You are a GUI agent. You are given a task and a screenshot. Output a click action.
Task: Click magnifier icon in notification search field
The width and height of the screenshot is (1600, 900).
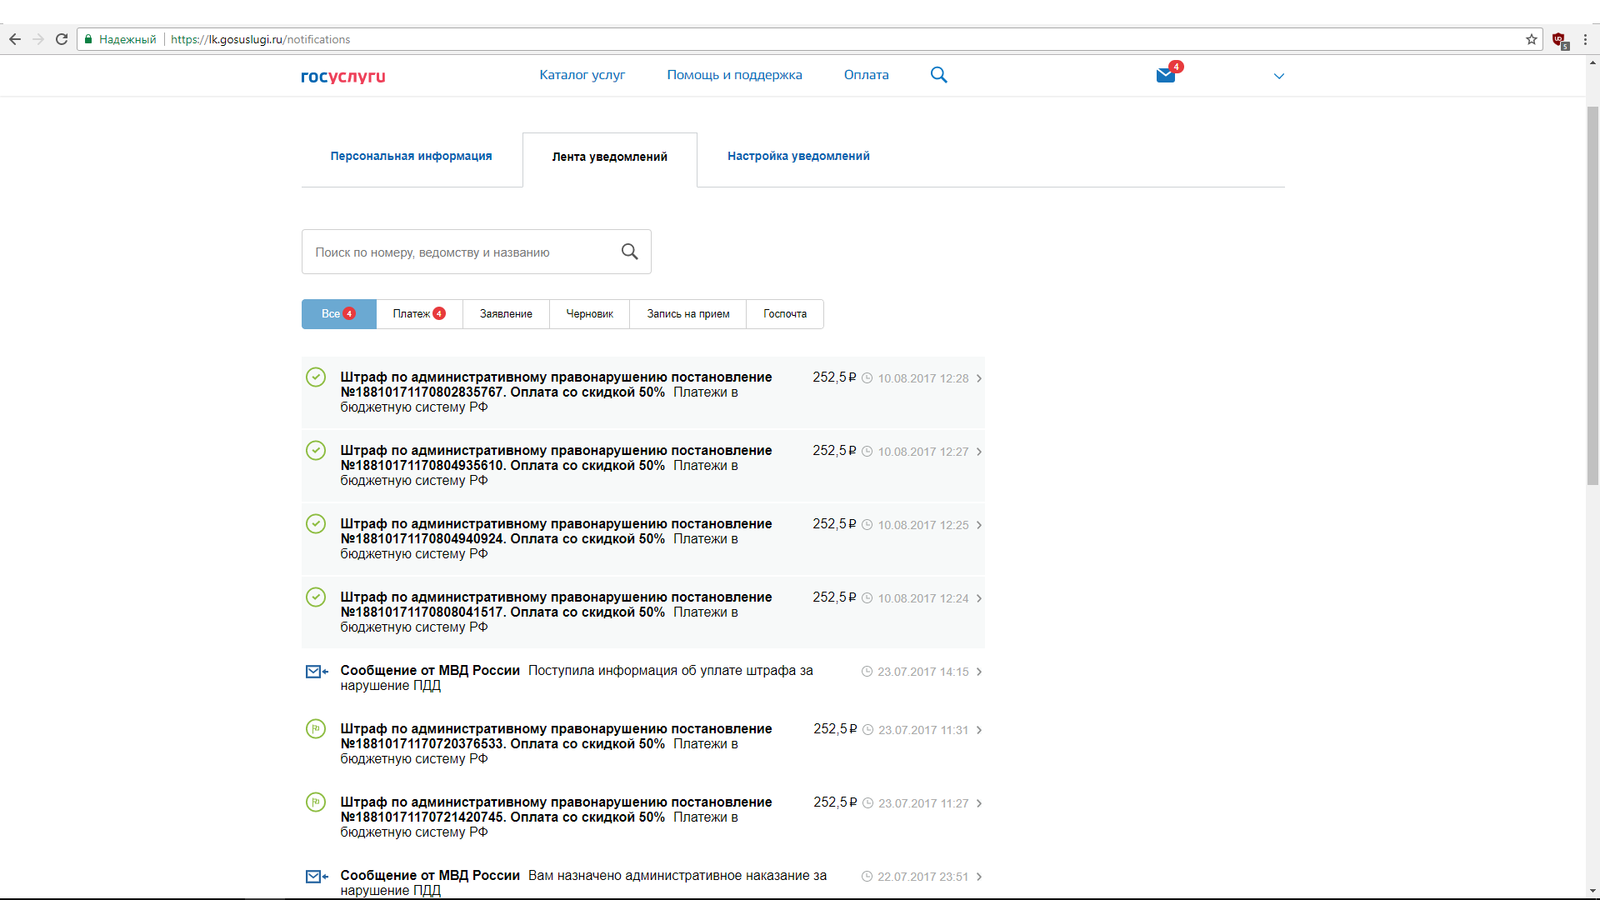629,251
